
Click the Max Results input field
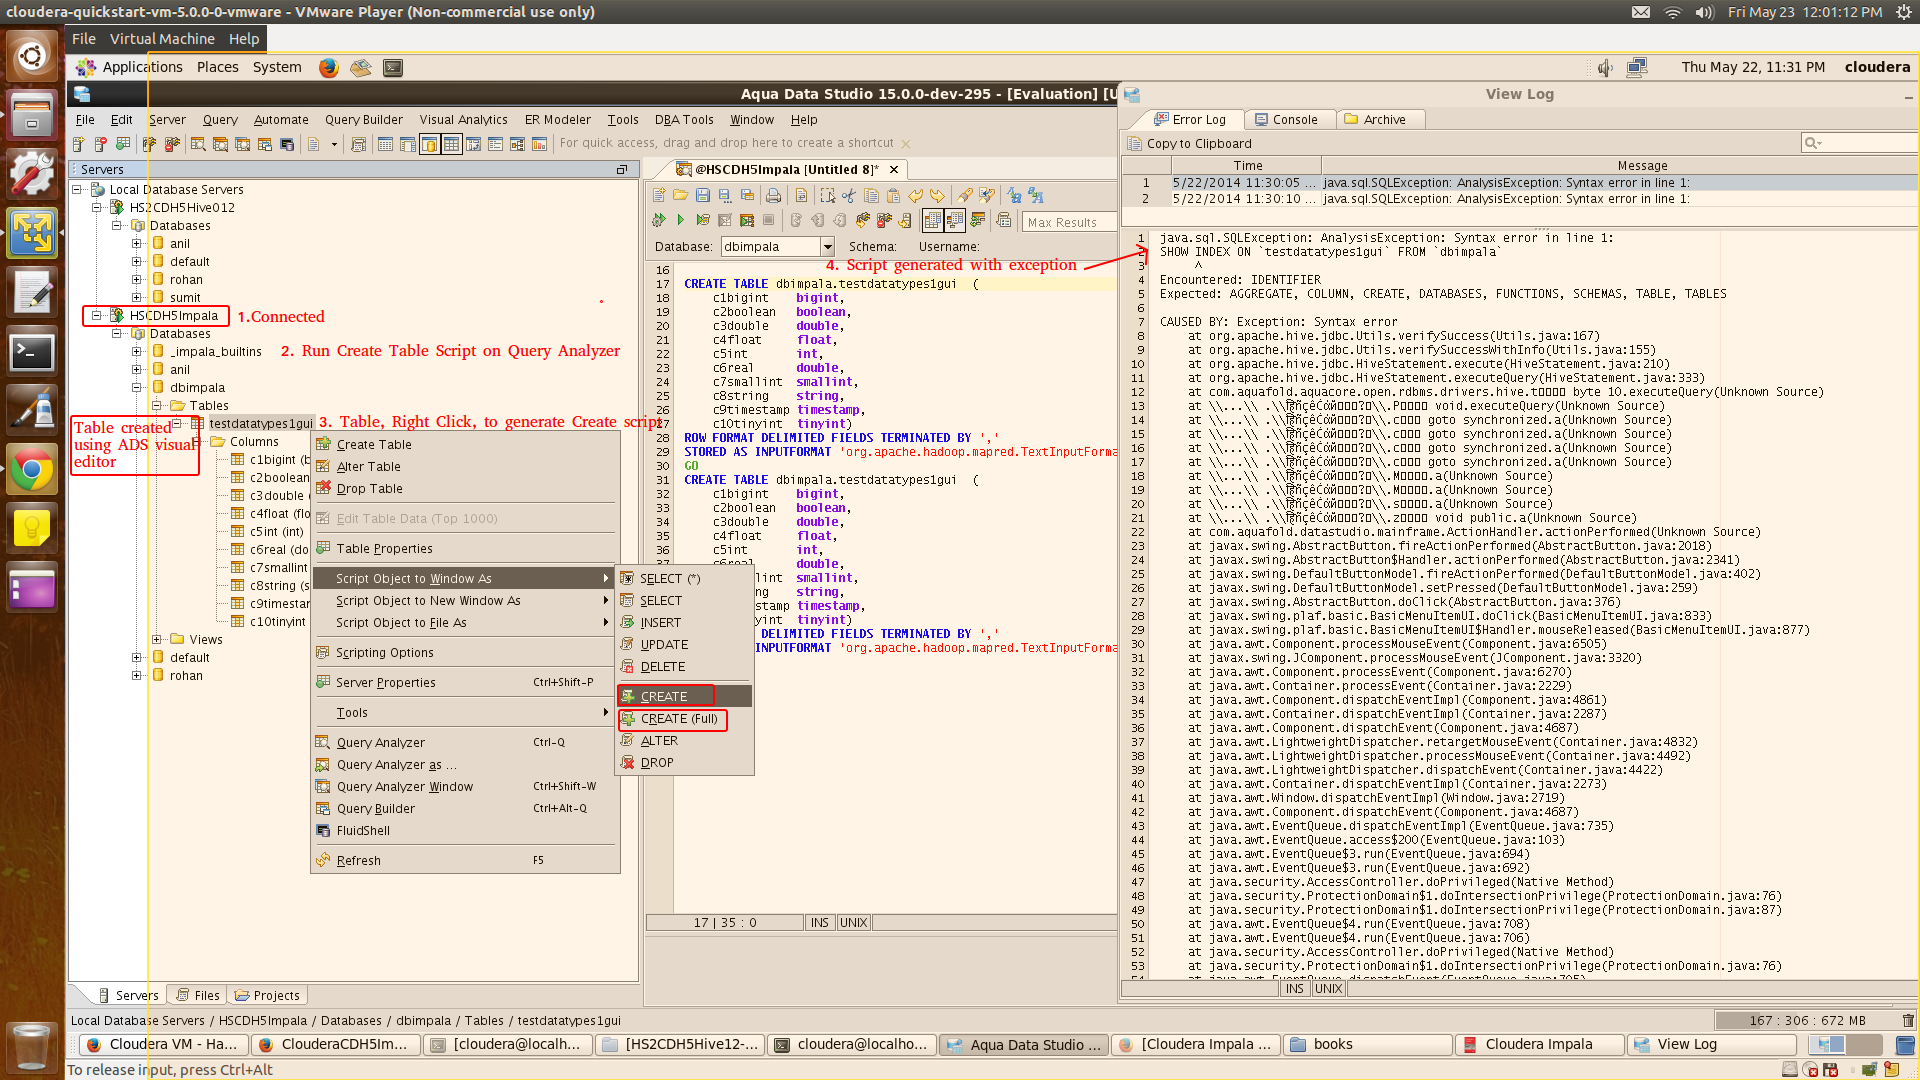[x=1069, y=222]
